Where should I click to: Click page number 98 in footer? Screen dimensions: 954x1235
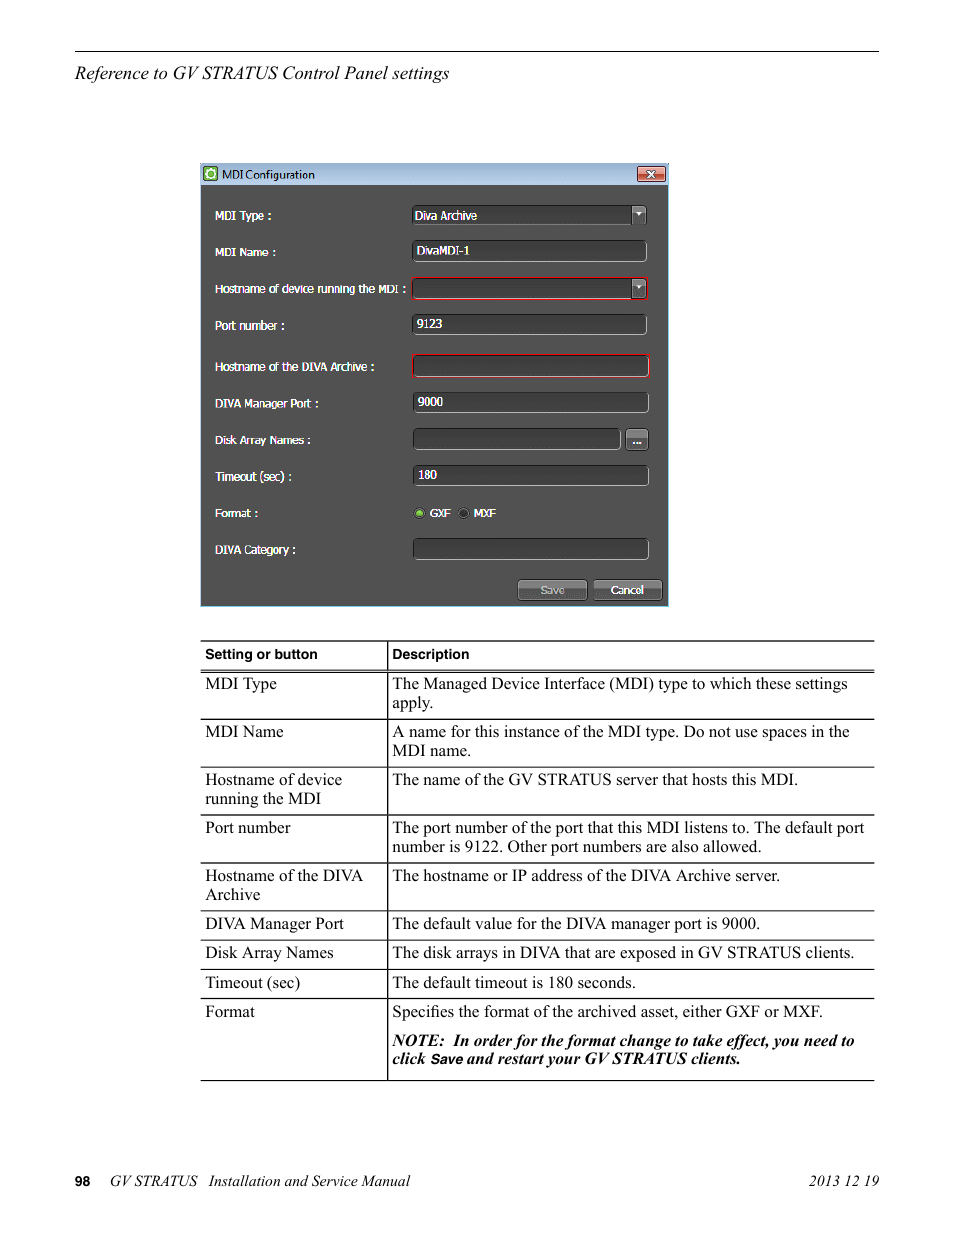(82, 1181)
